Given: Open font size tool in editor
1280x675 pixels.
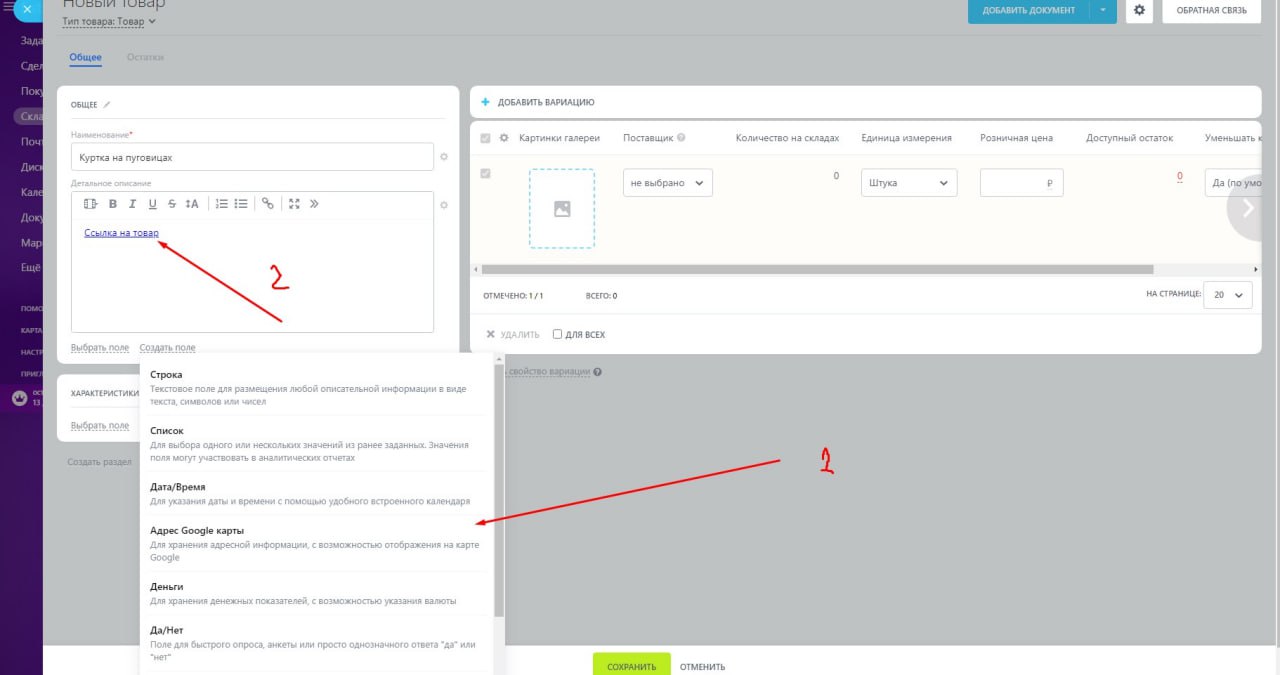Looking at the screenshot, I should [x=192, y=204].
